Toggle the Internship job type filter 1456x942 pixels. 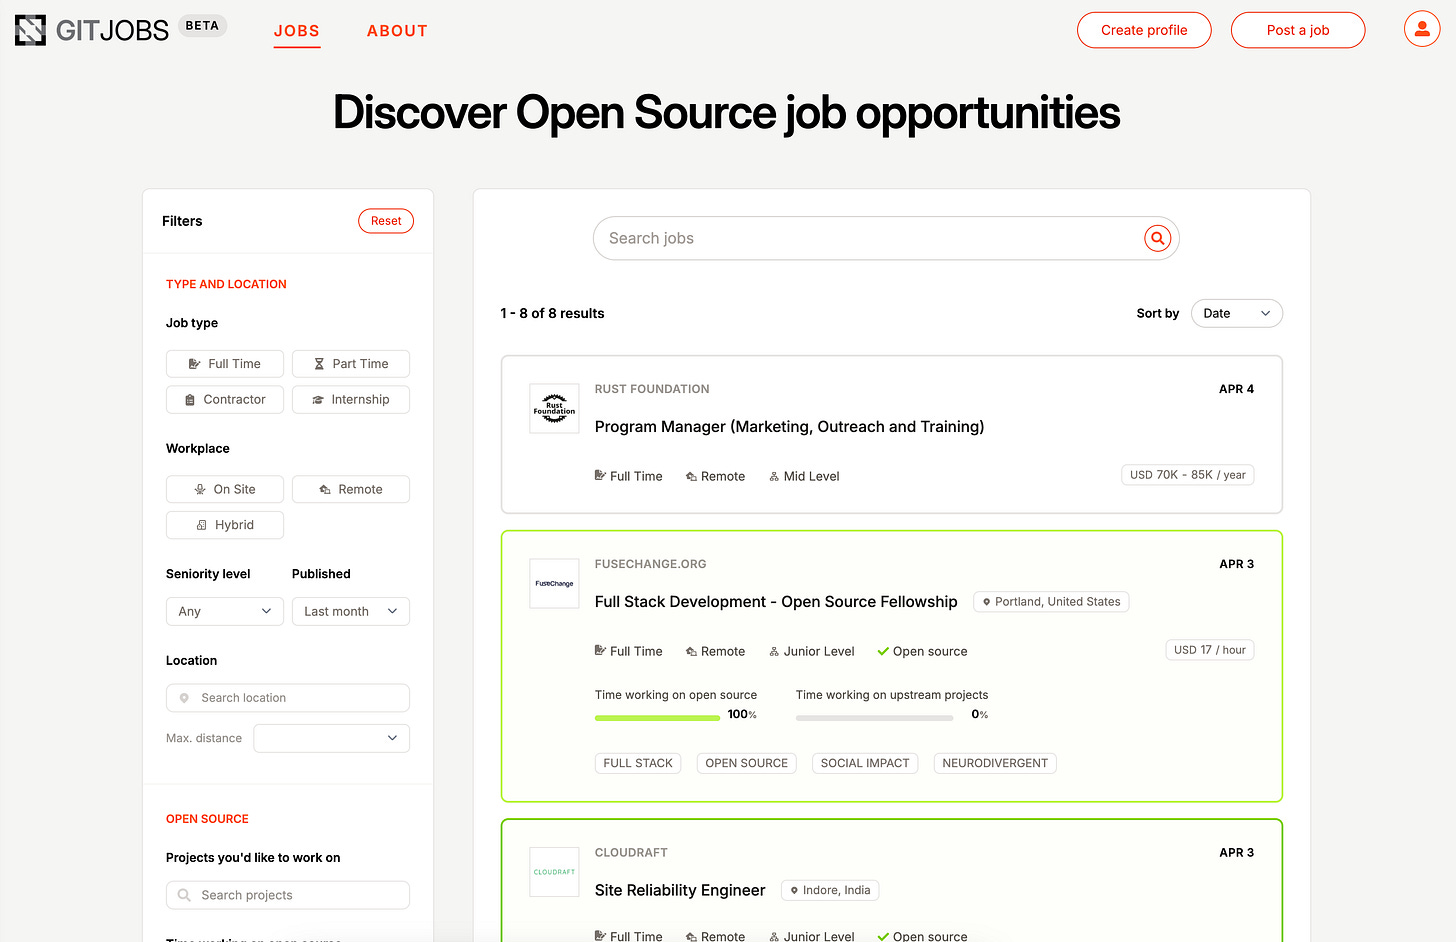(x=351, y=400)
